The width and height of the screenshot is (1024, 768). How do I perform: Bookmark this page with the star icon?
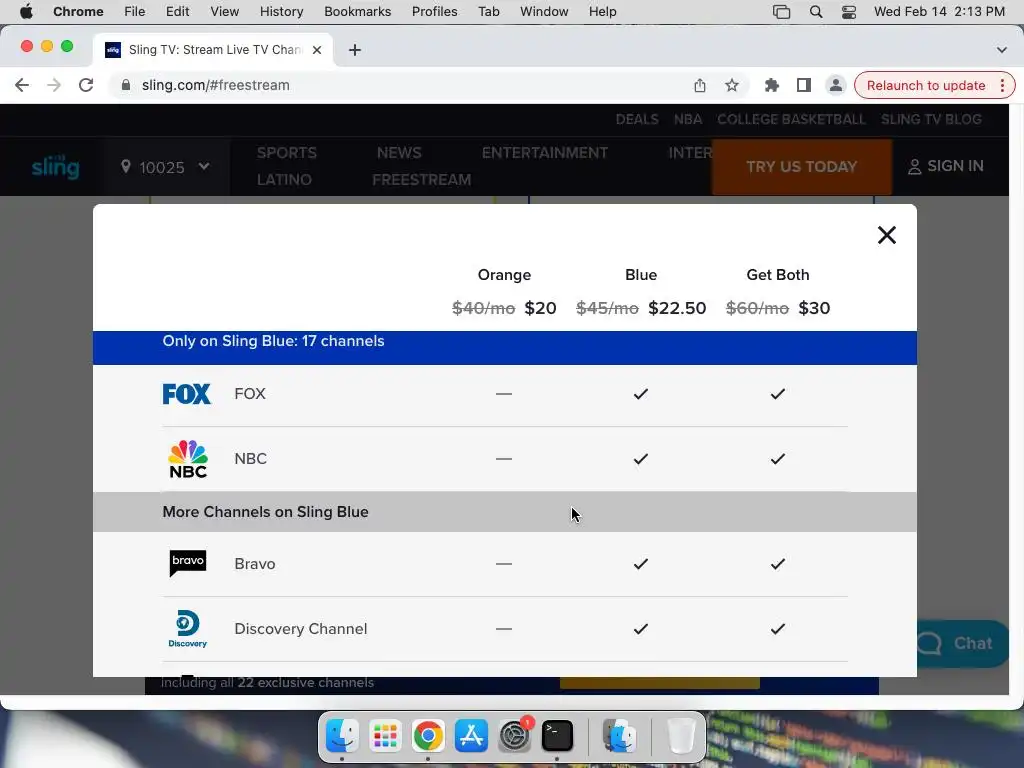[732, 86]
